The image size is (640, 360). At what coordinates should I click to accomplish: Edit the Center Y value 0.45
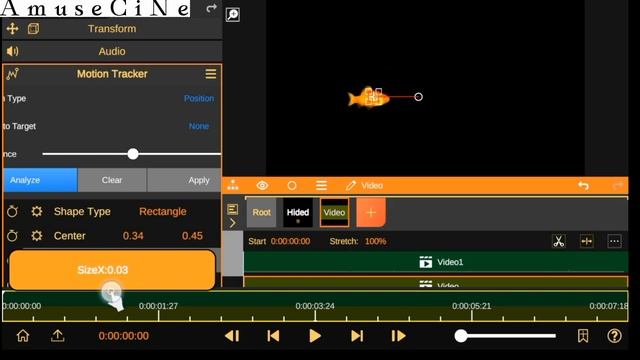(192, 236)
